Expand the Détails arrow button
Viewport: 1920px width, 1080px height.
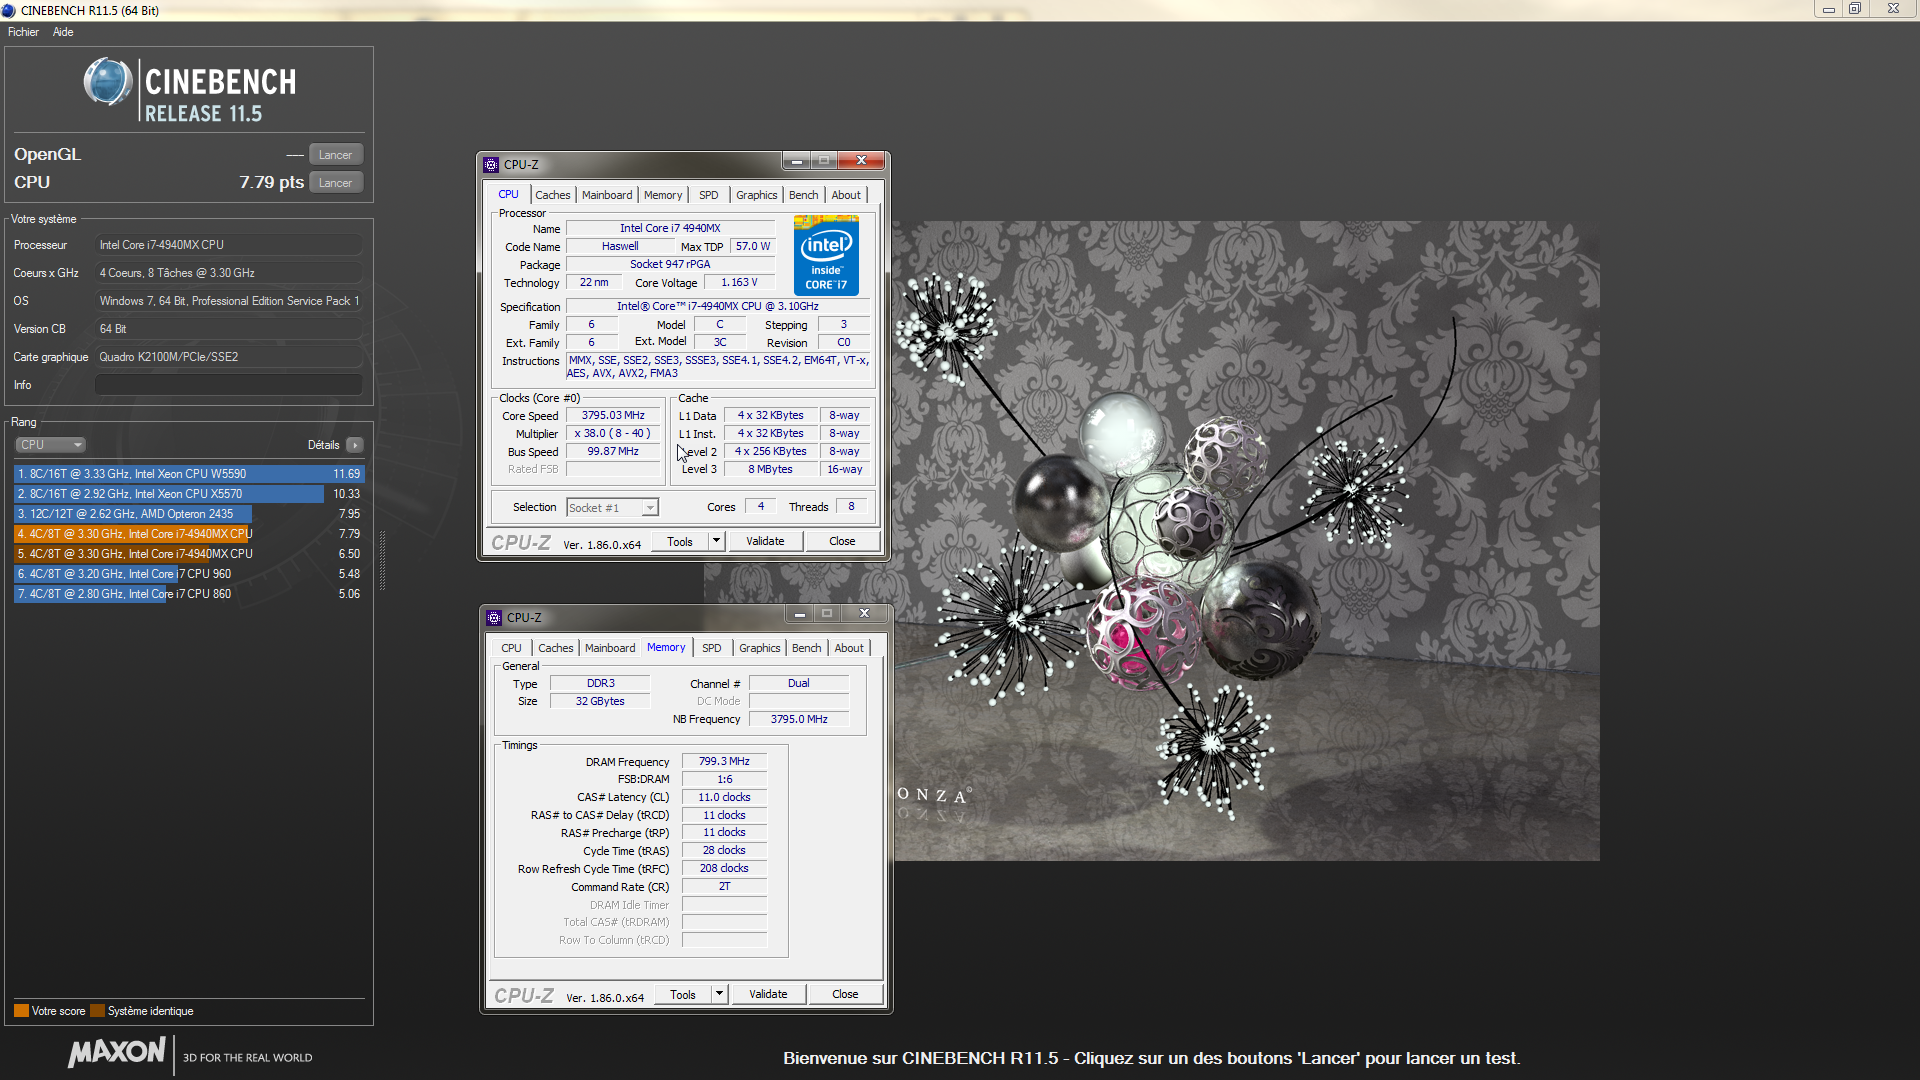coord(355,445)
